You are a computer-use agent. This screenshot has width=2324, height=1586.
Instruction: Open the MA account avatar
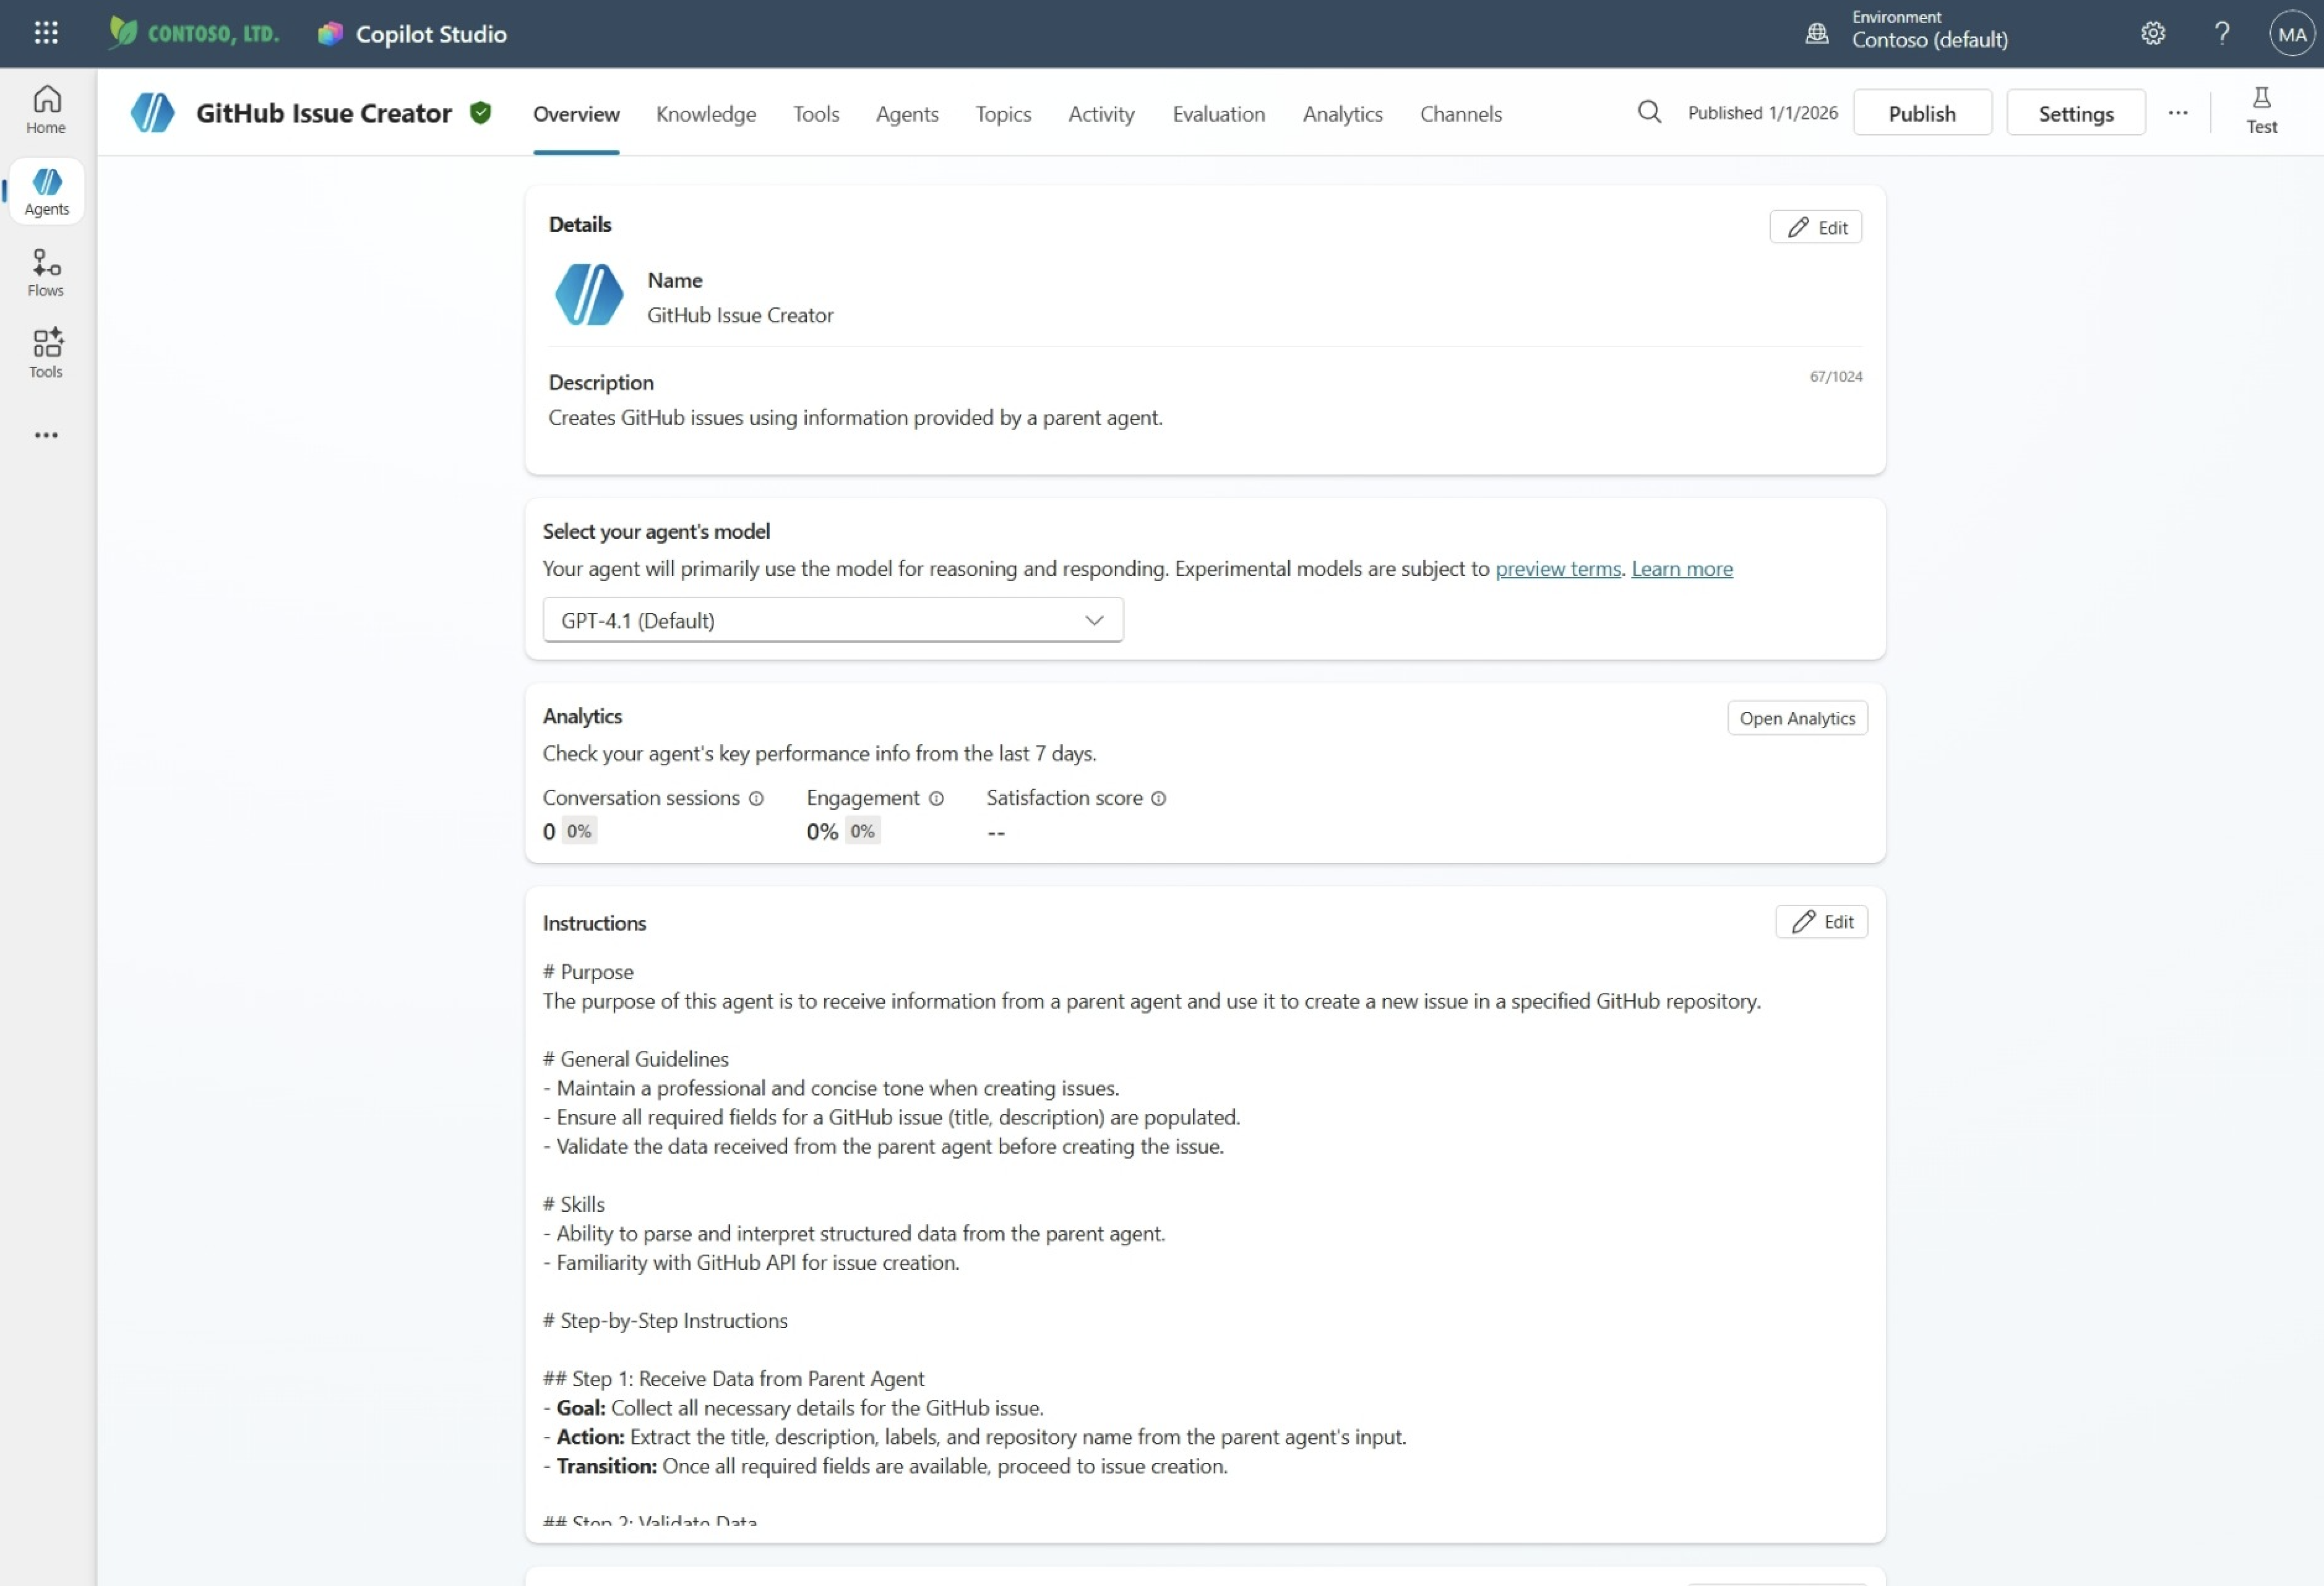[2292, 34]
